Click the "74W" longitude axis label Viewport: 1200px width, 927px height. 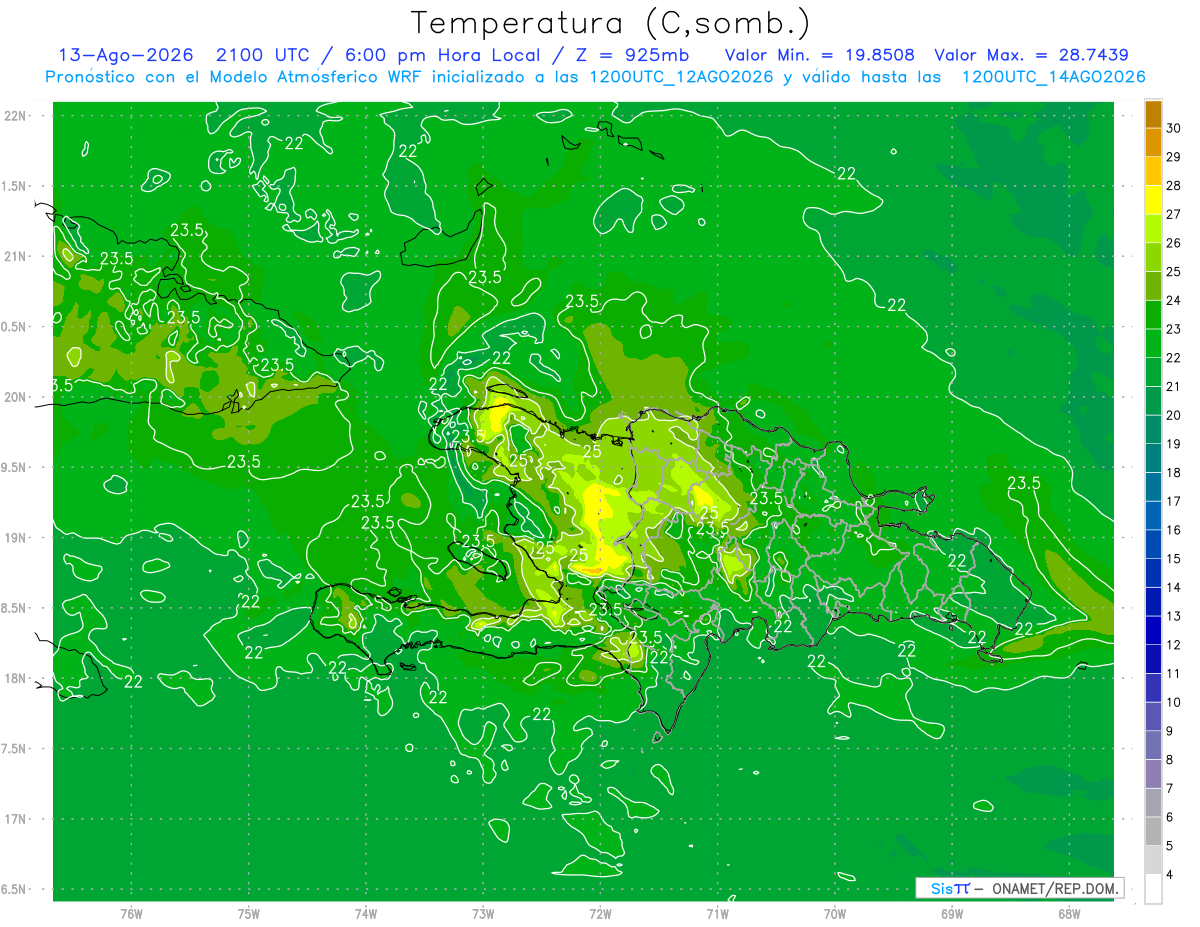[366, 914]
